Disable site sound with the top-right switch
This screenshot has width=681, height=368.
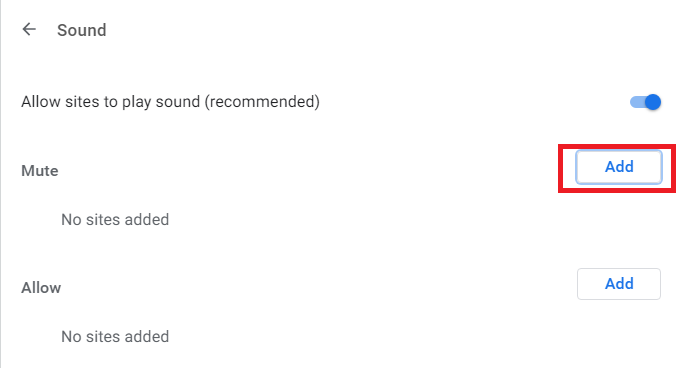point(645,102)
